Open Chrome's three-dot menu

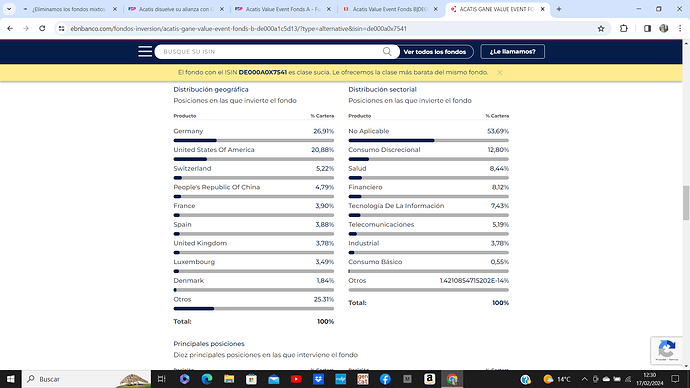click(x=680, y=29)
